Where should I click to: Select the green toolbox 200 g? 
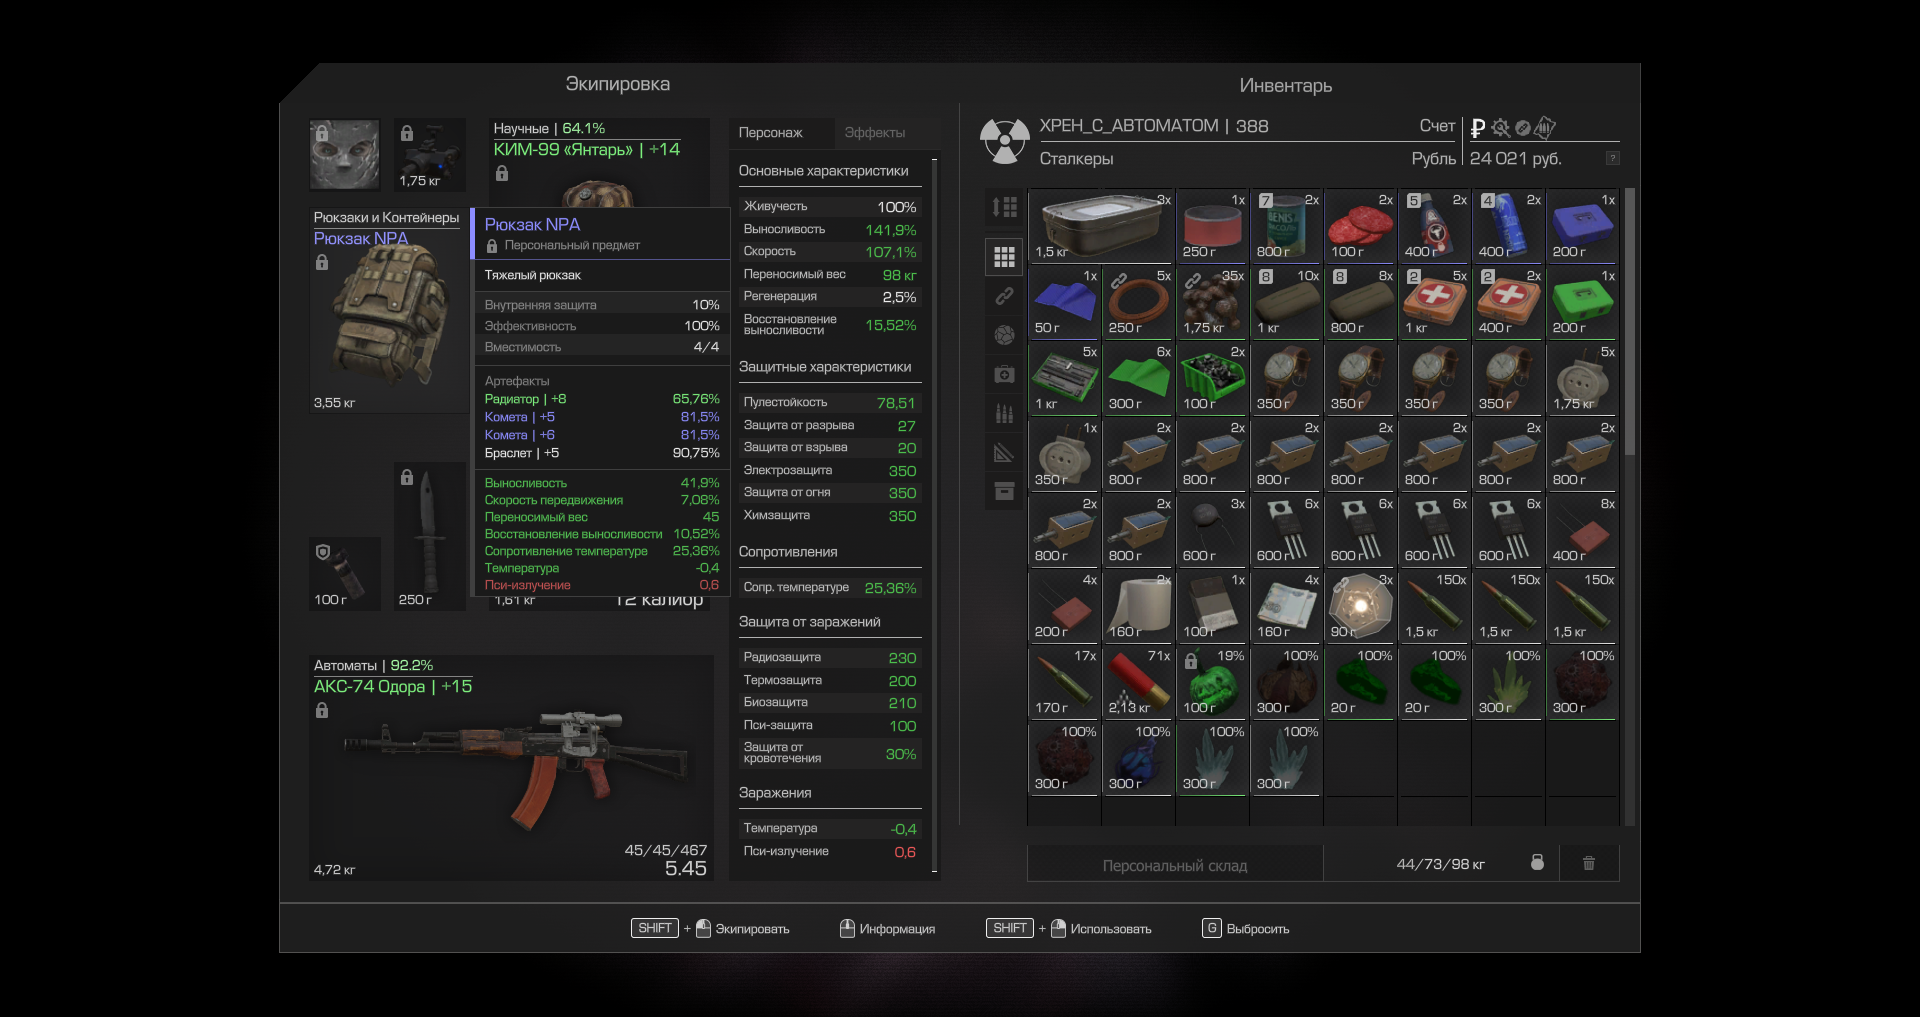click(x=1582, y=302)
